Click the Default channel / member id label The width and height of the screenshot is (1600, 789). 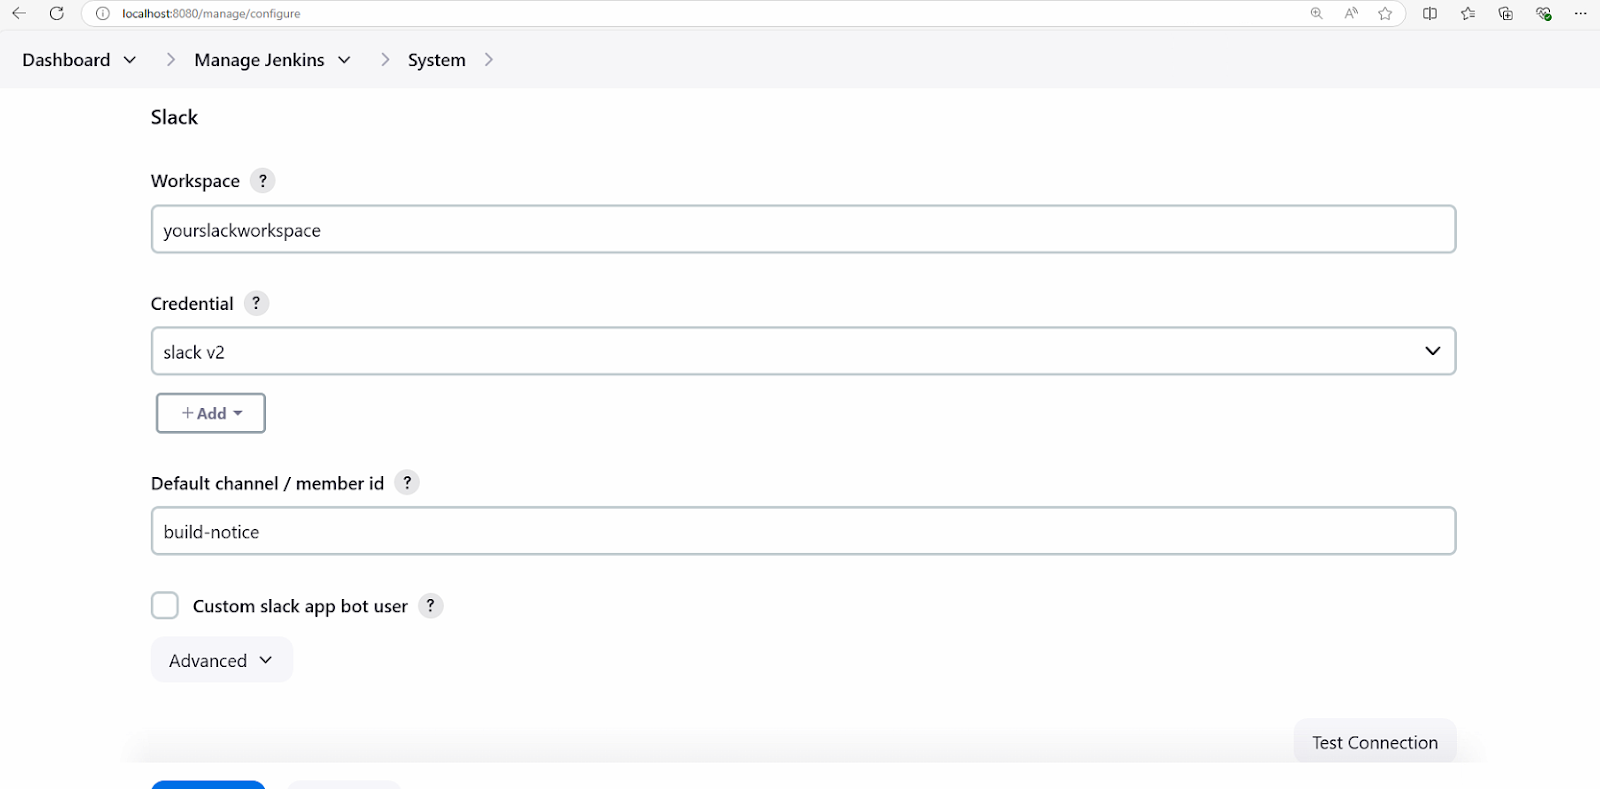click(267, 484)
